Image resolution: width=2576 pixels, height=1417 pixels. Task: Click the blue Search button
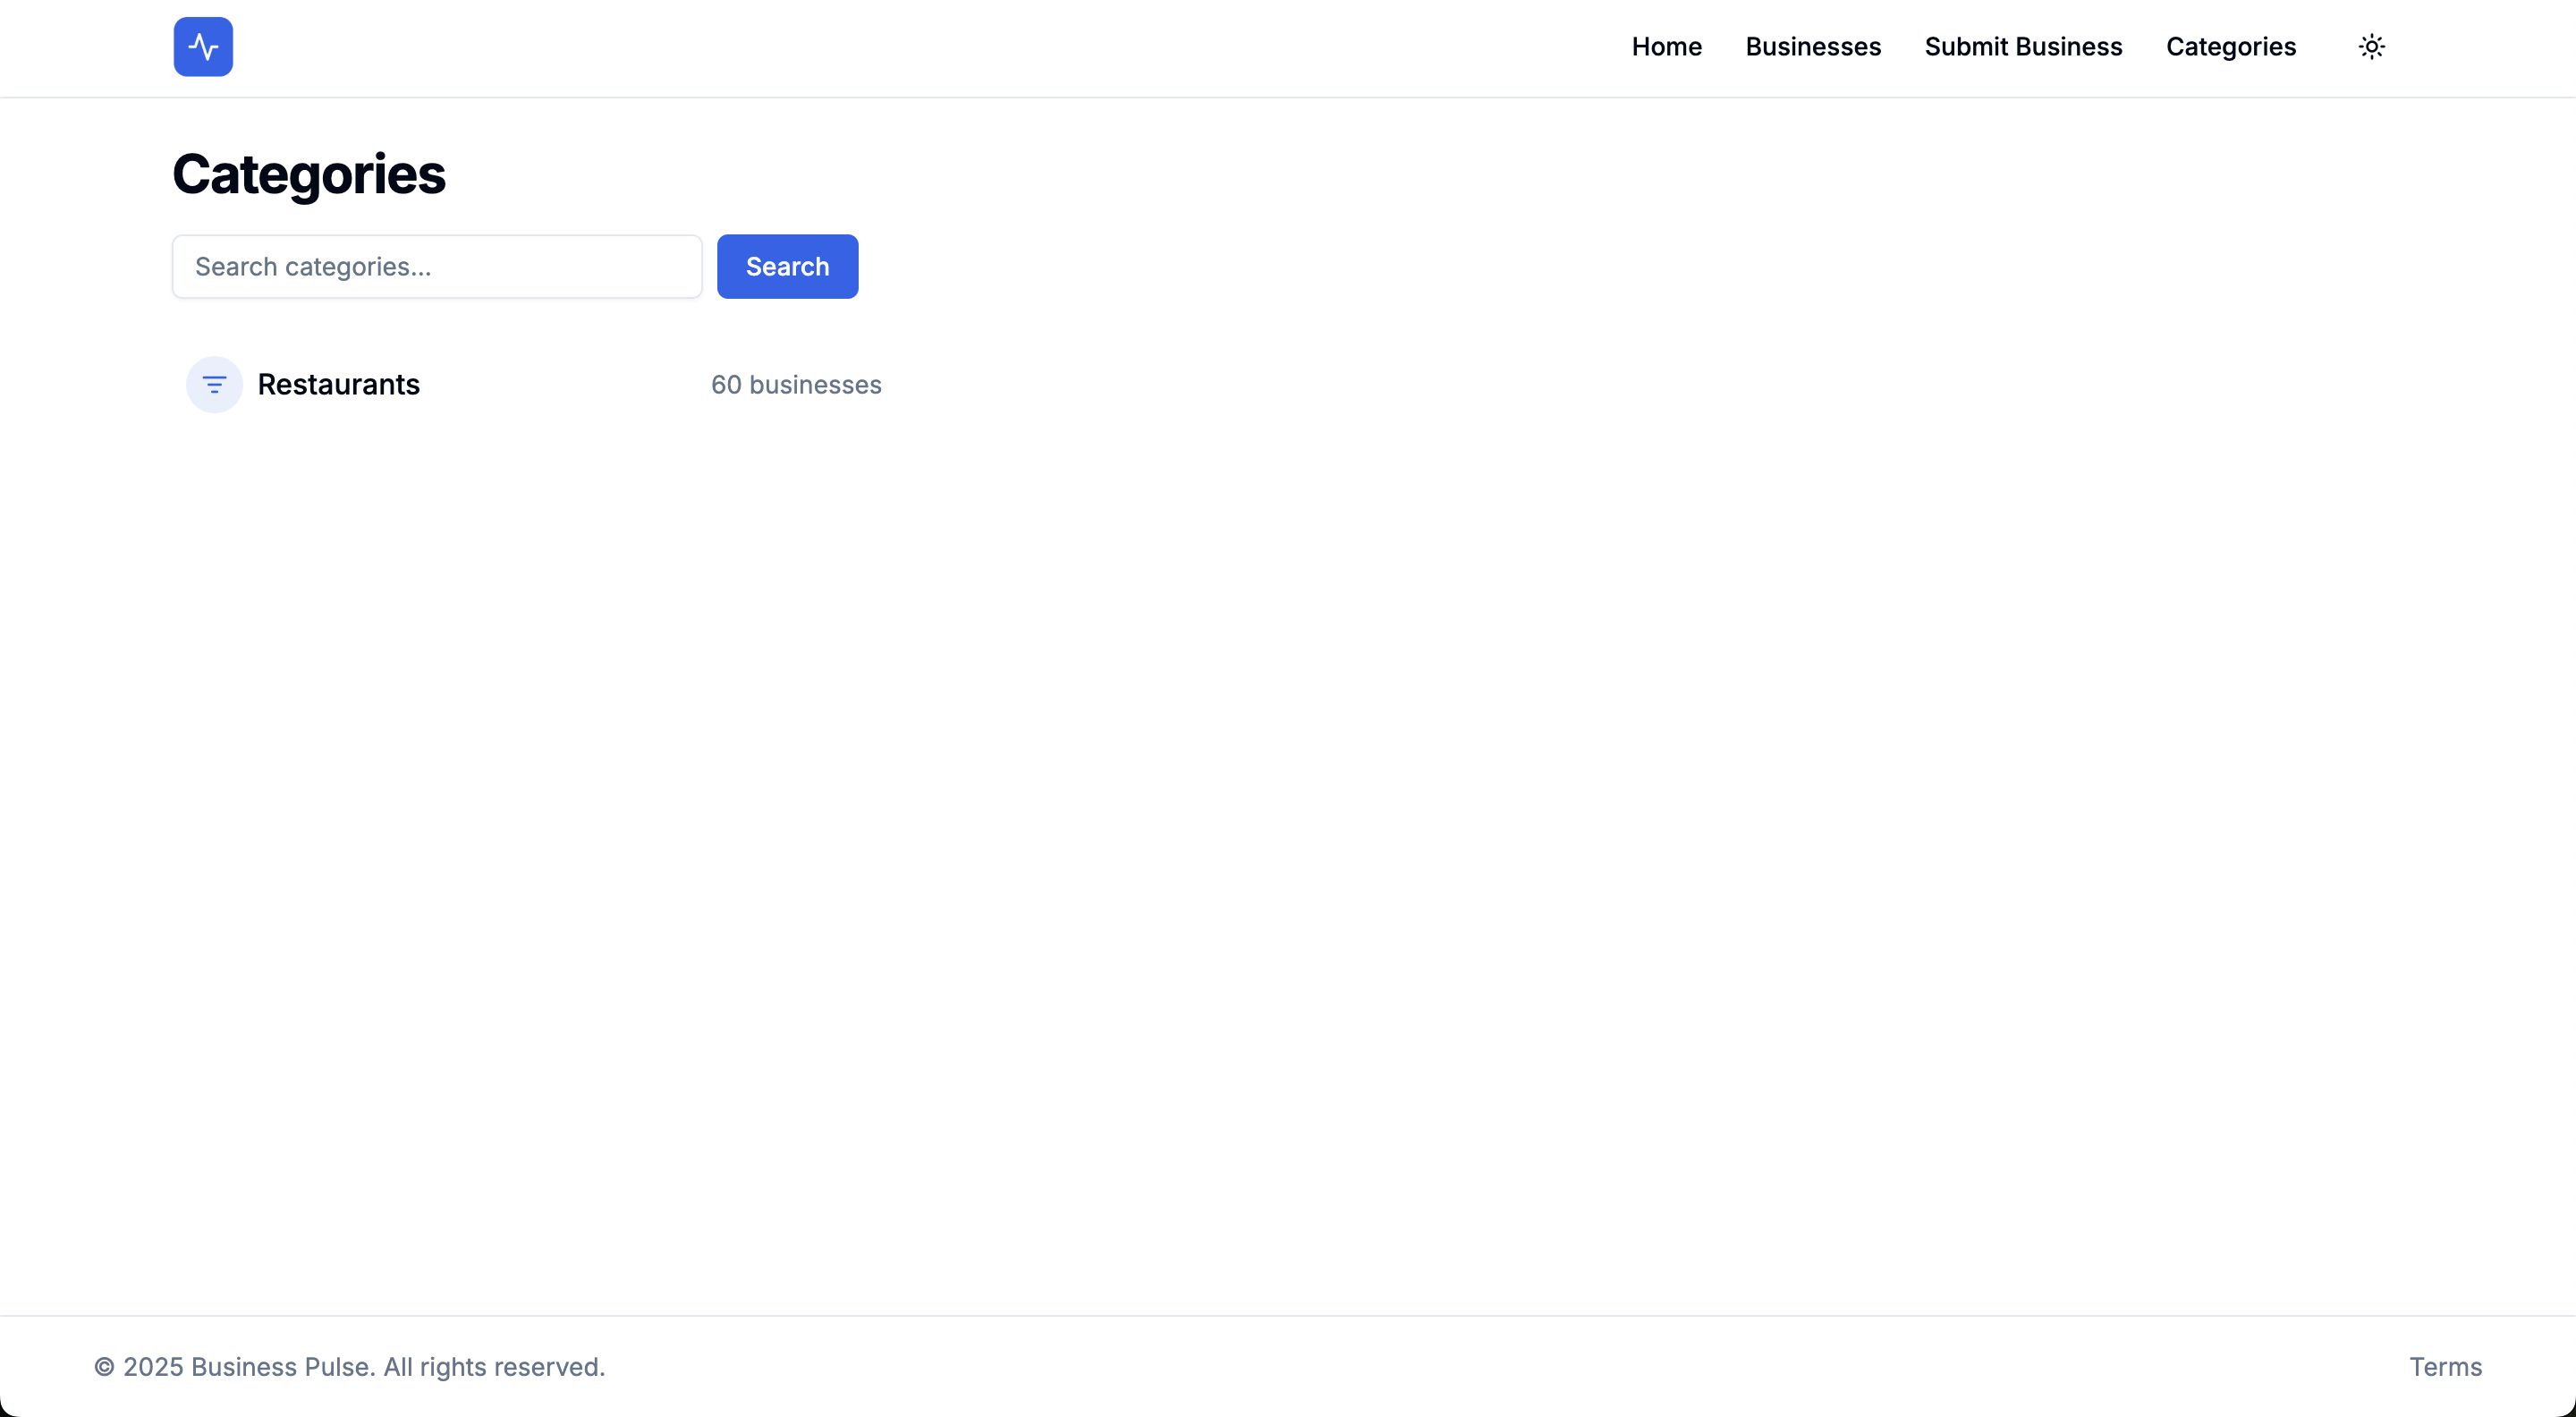coord(787,267)
